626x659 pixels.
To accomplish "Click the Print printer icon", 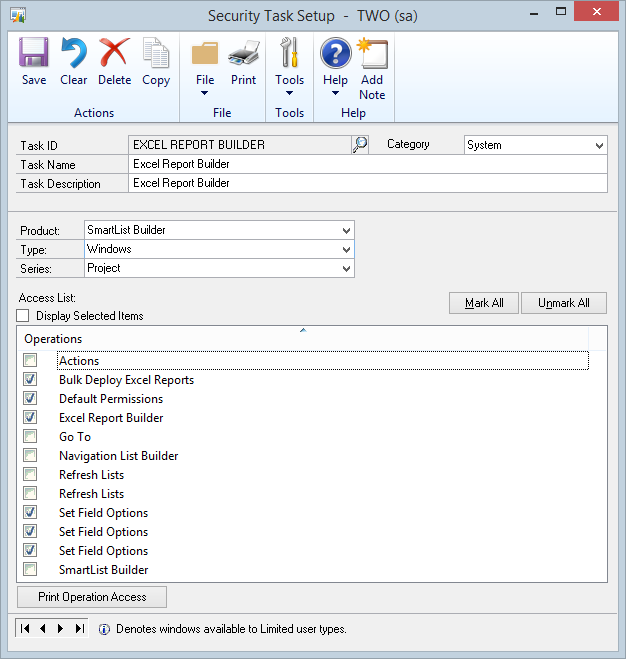I will (243, 53).
